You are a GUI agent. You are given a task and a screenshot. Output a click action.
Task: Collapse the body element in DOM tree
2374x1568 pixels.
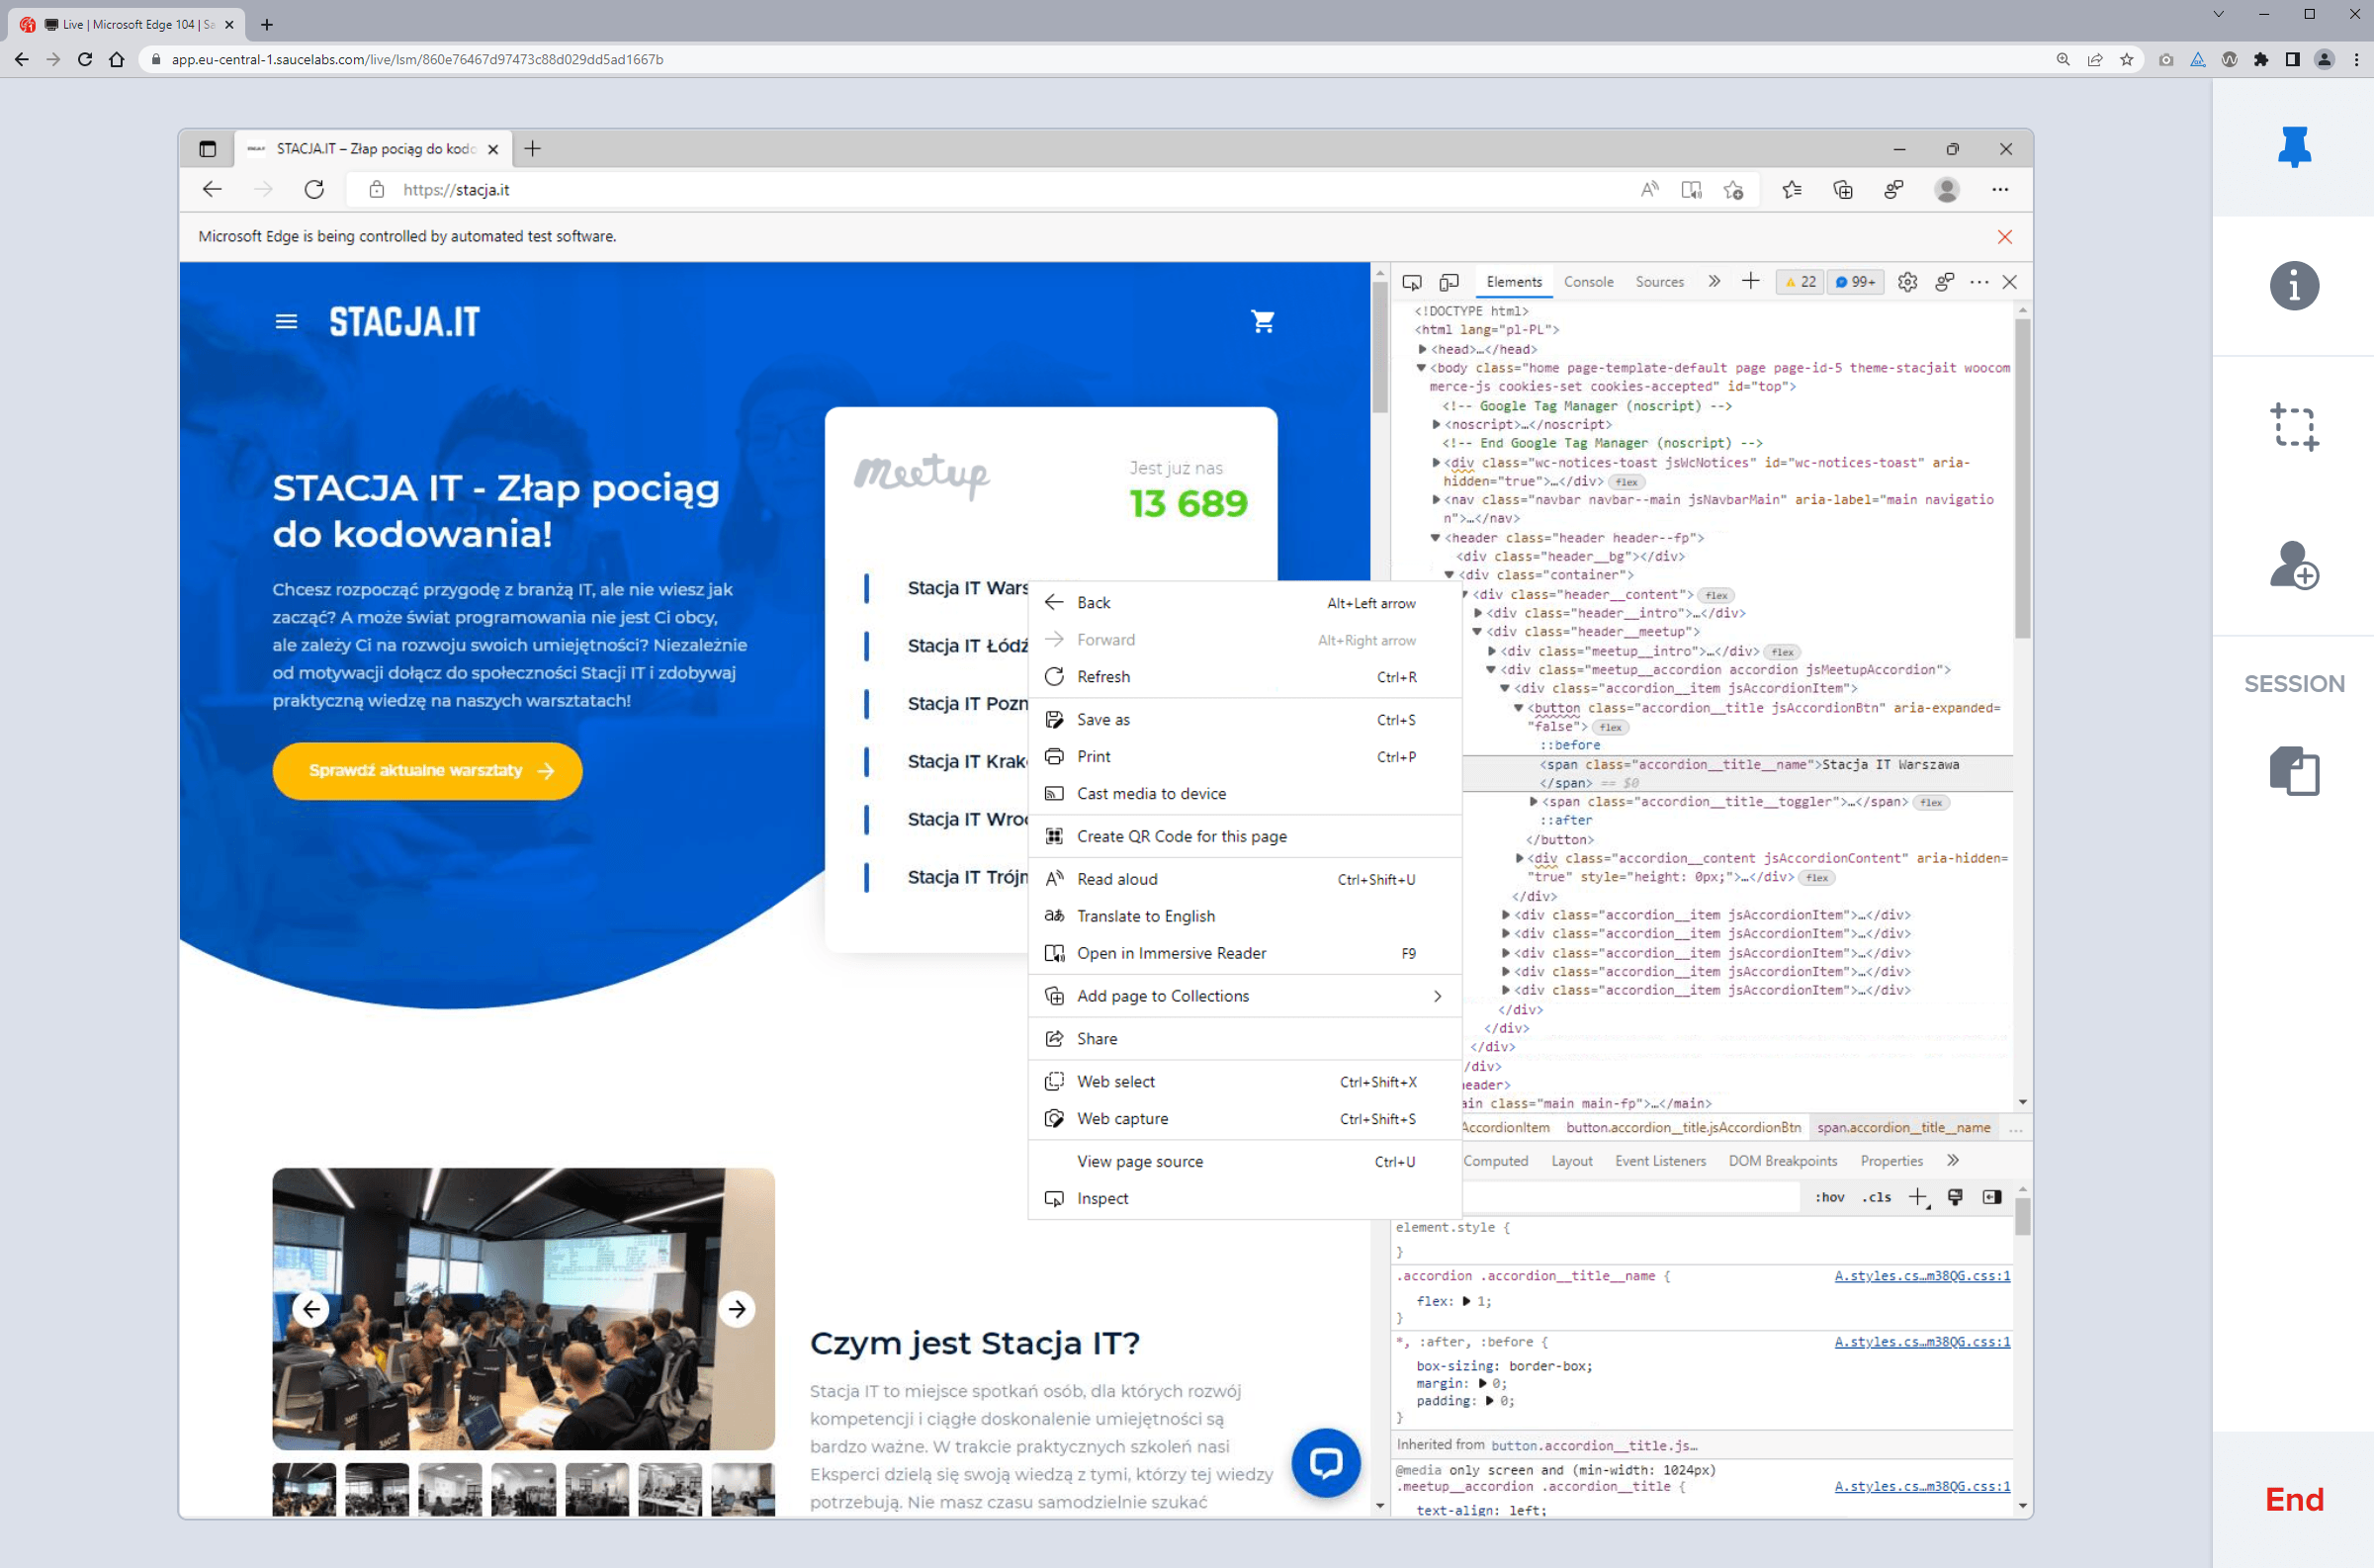pos(1420,368)
